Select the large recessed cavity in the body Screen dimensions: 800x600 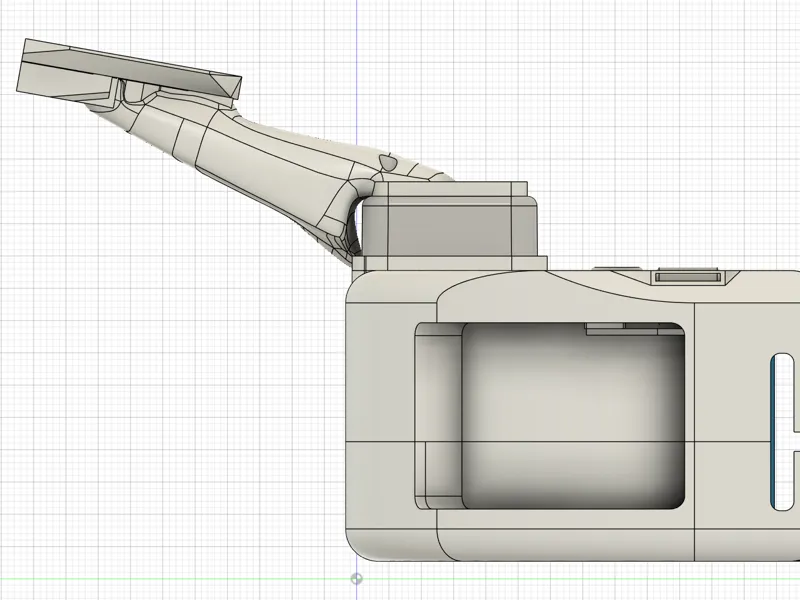click(x=572, y=416)
